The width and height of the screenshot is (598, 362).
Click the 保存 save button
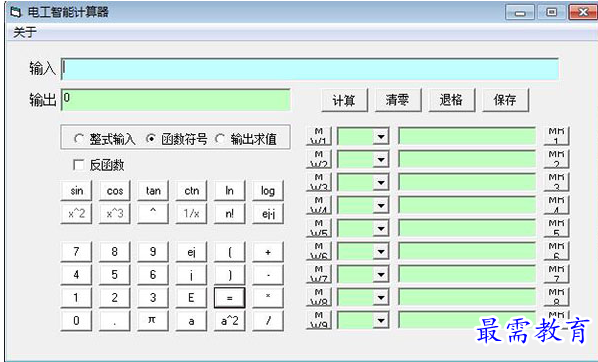(505, 100)
